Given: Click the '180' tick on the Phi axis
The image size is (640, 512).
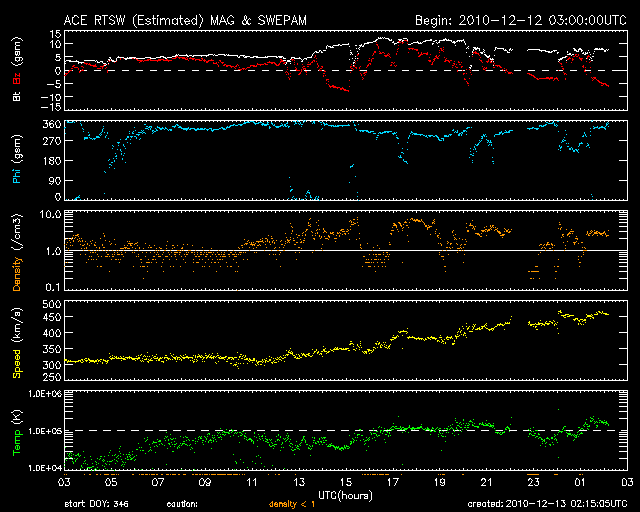Looking at the screenshot, I should [x=52, y=161].
